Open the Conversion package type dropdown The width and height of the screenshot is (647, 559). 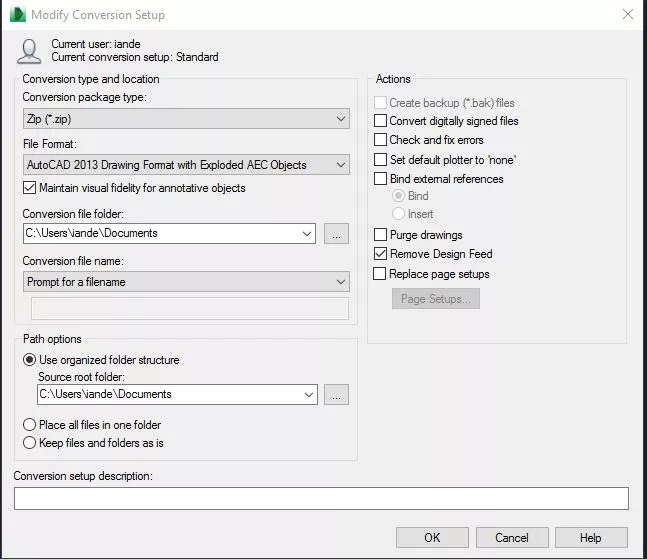tap(186, 119)
